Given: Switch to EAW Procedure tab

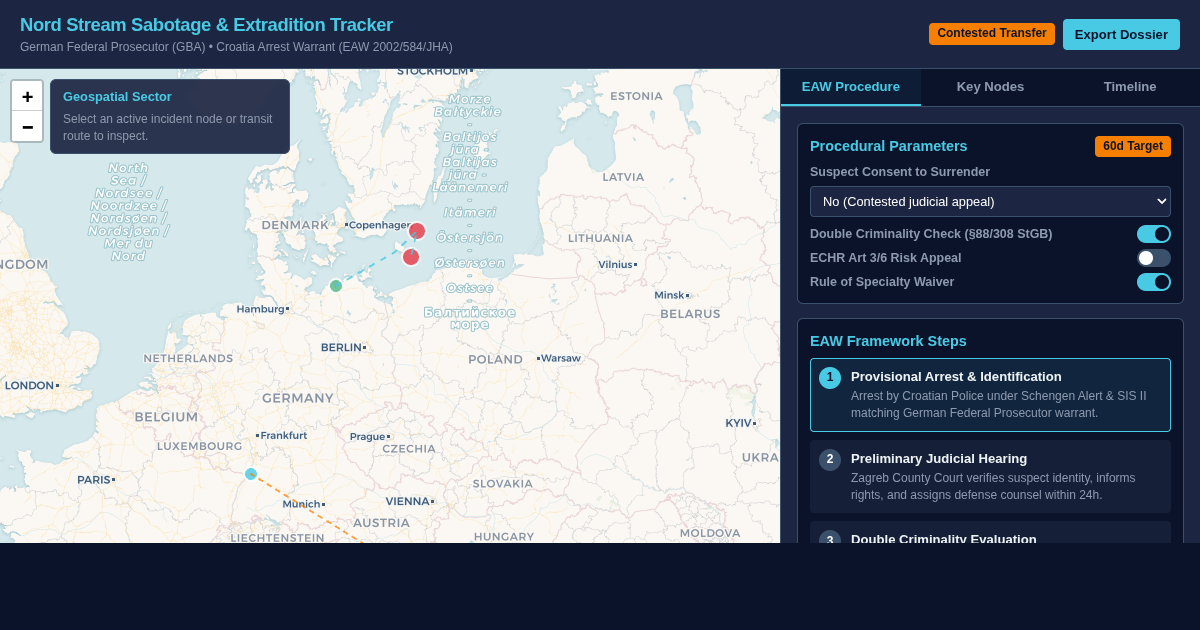Looking at the screenshot, I should click(x=851, y=87).
